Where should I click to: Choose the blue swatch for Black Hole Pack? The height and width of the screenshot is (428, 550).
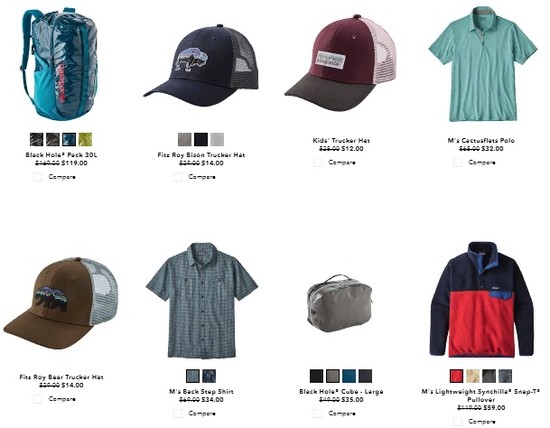point(69,139)
